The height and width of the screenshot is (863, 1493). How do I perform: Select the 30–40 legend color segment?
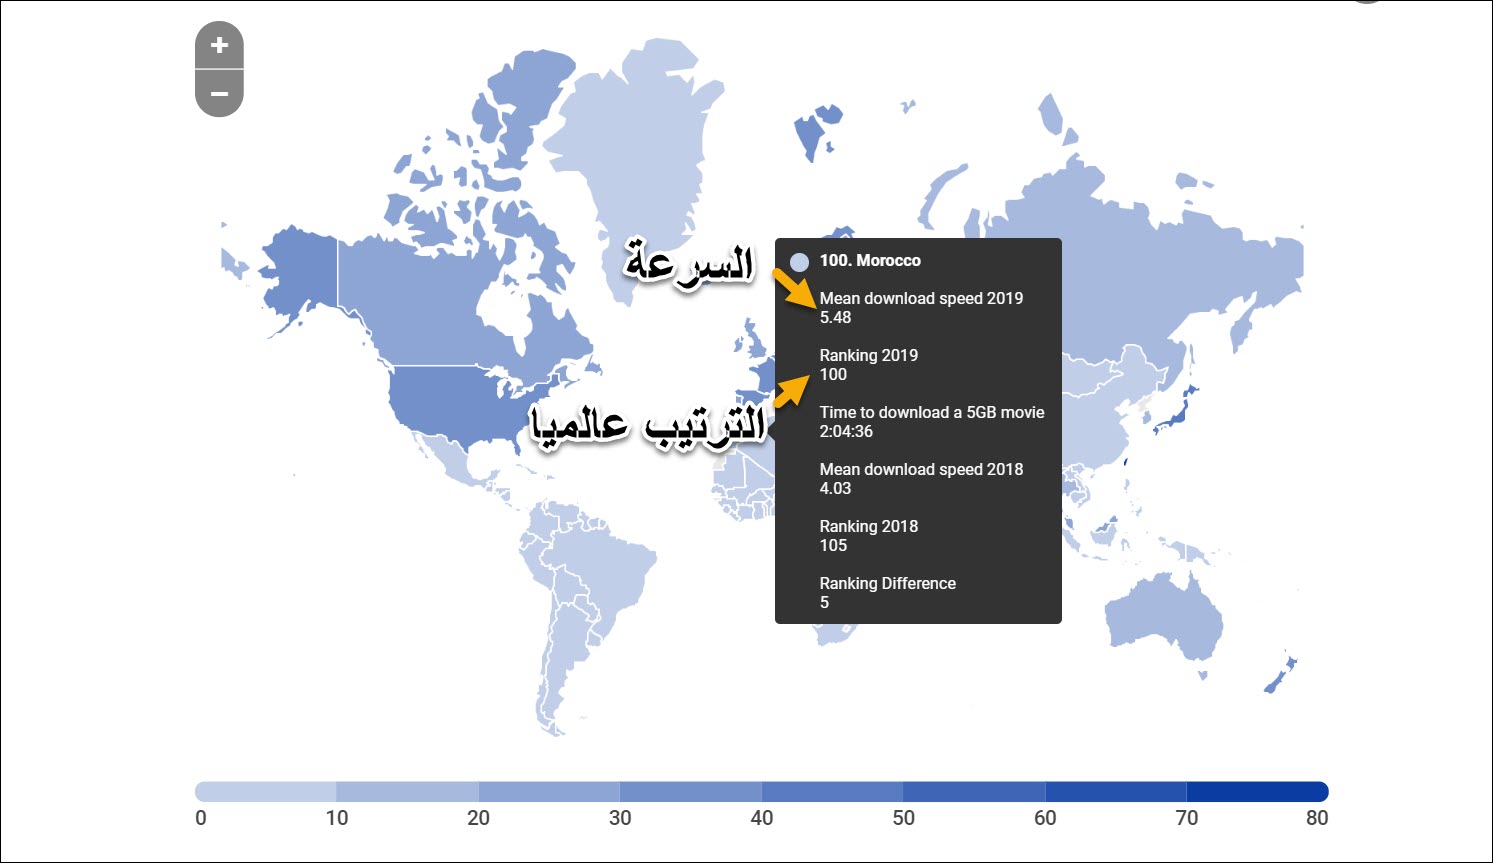coord(690,792)
